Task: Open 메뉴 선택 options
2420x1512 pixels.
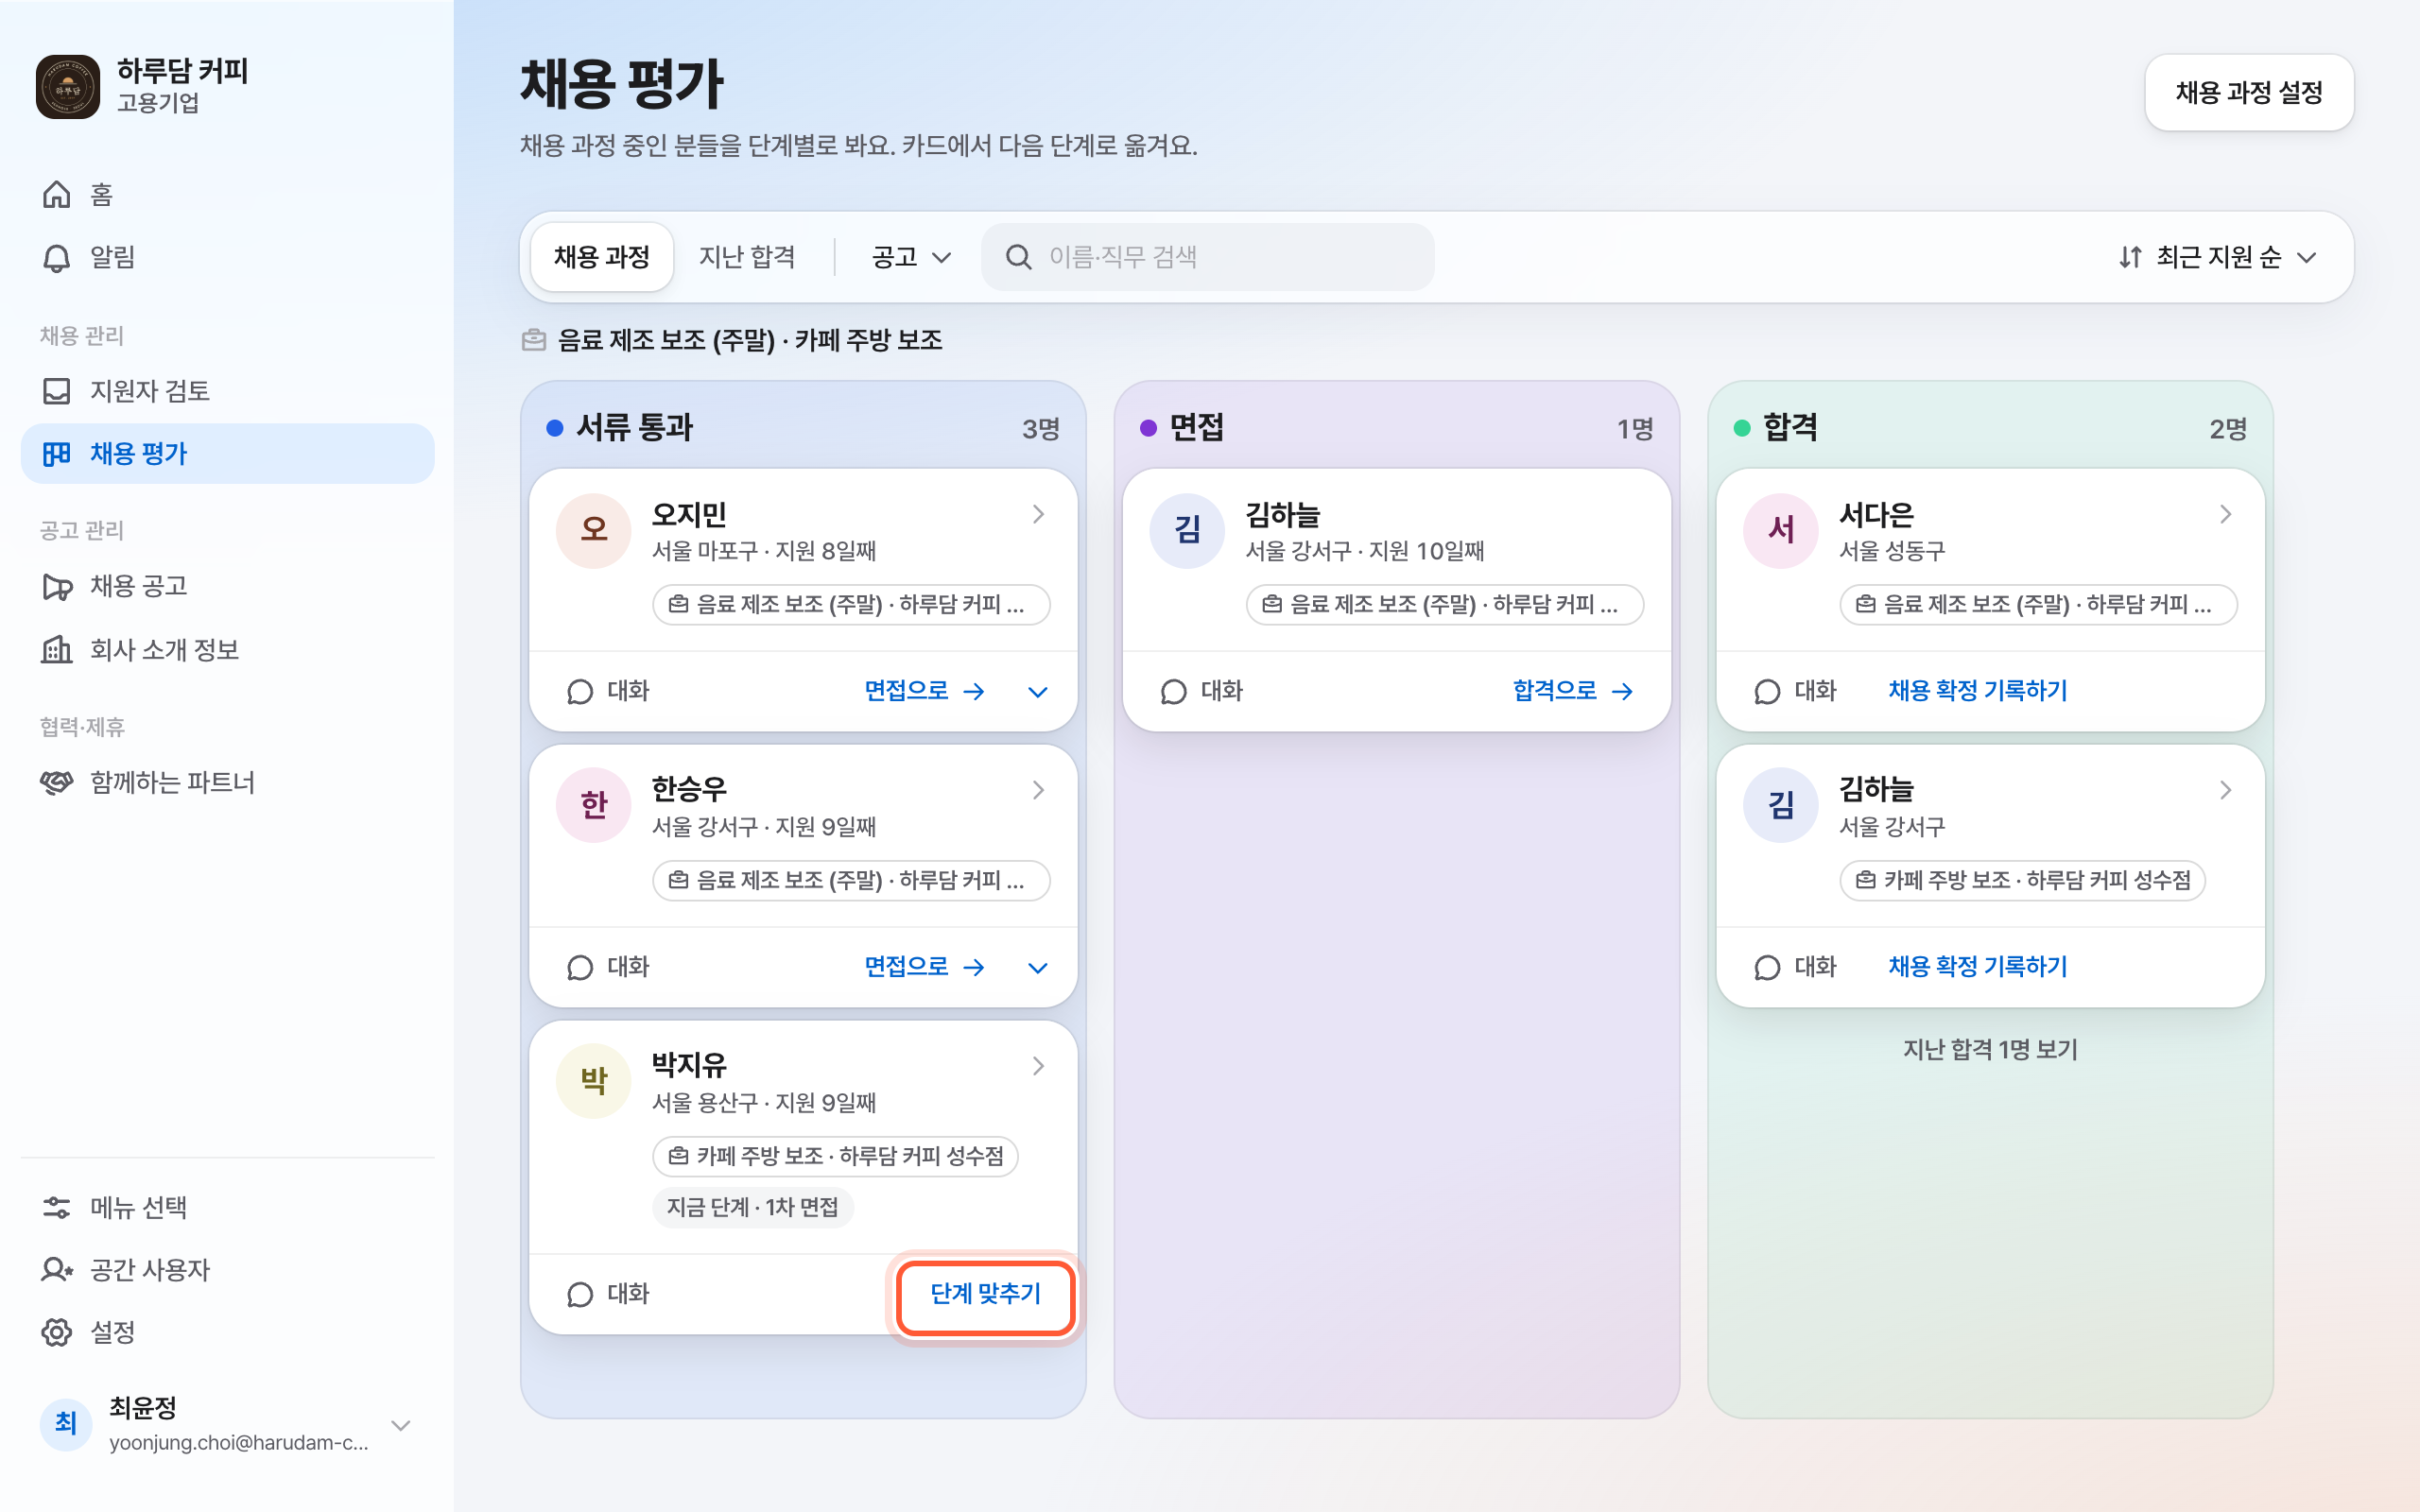Action: coord(227,1207)
